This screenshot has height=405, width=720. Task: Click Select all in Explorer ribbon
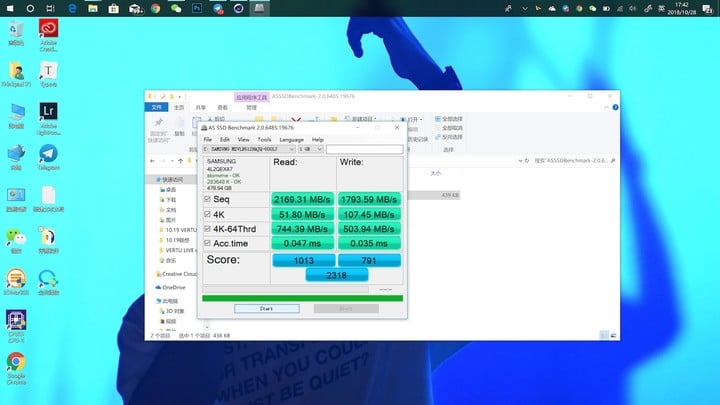tap(449, 119)
